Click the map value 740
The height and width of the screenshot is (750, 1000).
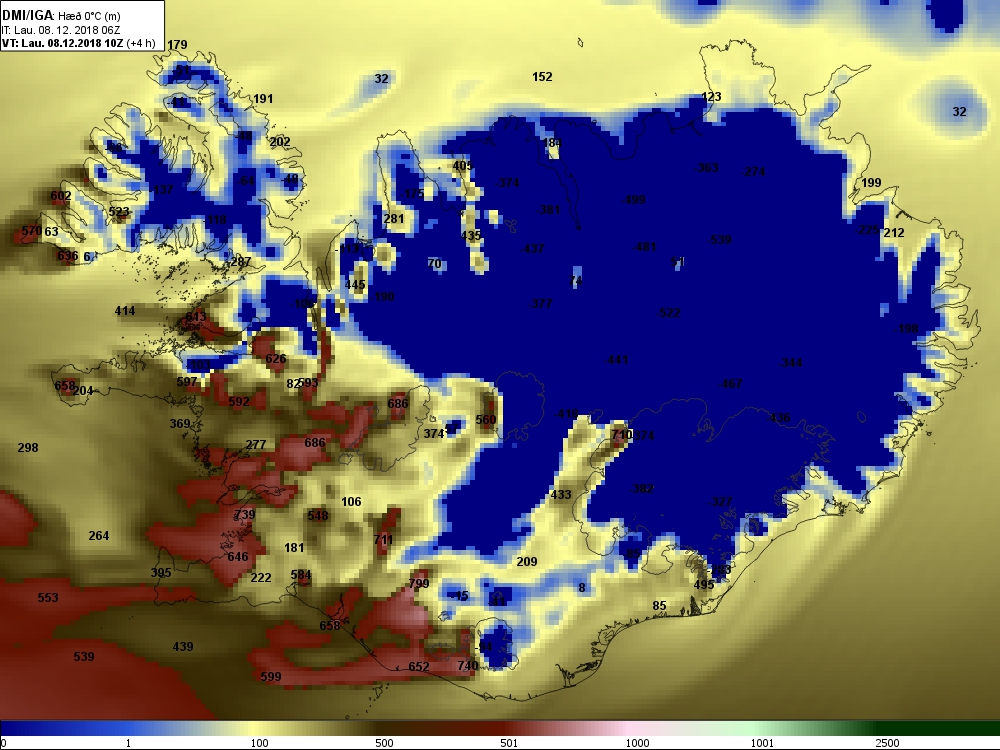coord(467,665)
